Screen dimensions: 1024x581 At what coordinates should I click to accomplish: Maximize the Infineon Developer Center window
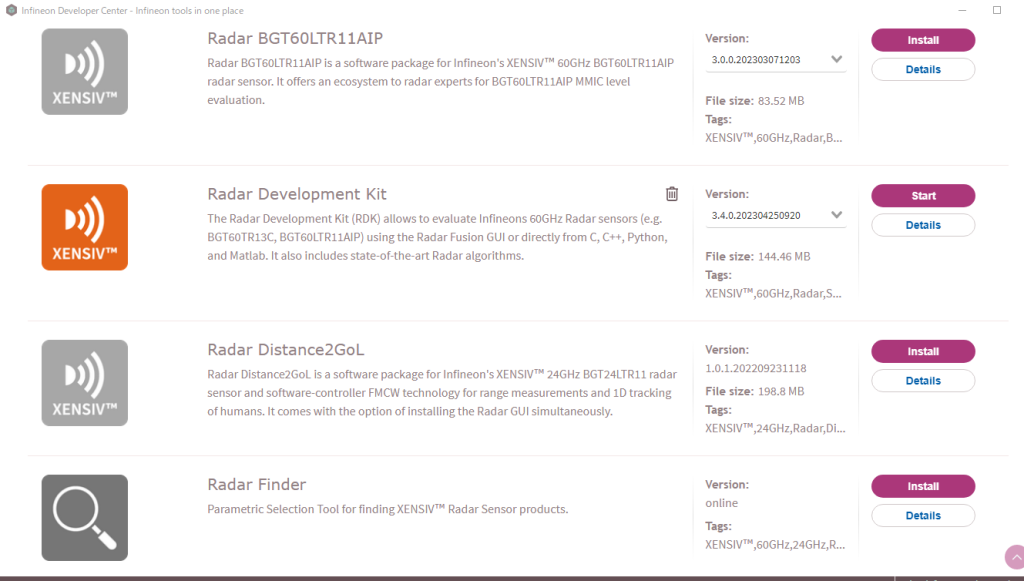pyautogui.click(x=996, y=10)
